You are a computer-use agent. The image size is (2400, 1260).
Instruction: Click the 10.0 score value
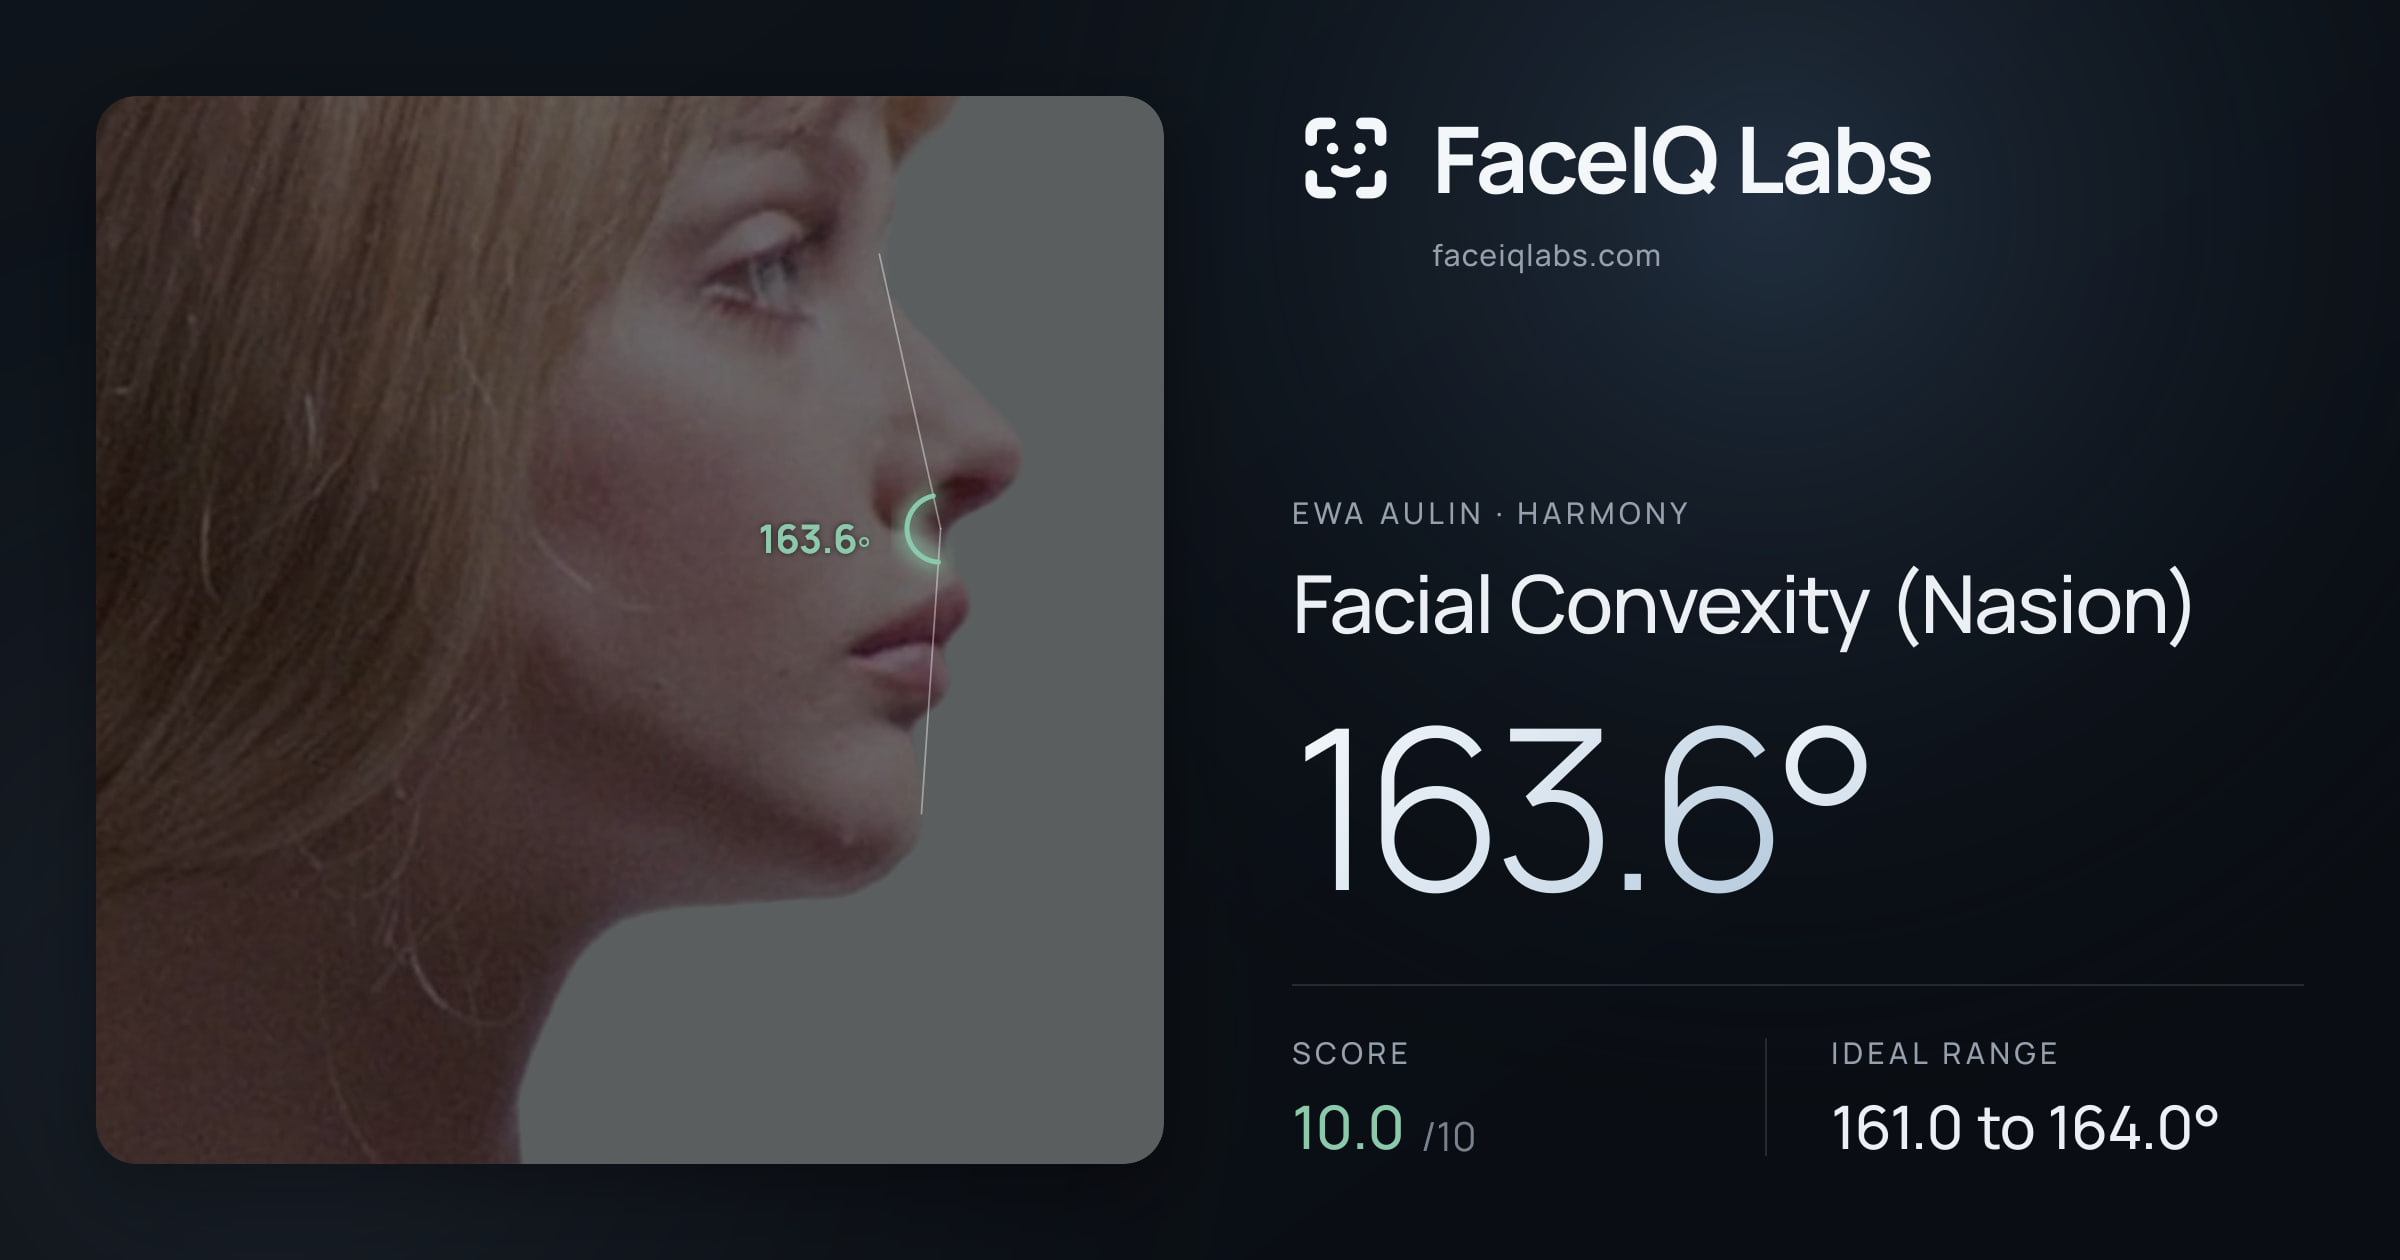1347,1128
